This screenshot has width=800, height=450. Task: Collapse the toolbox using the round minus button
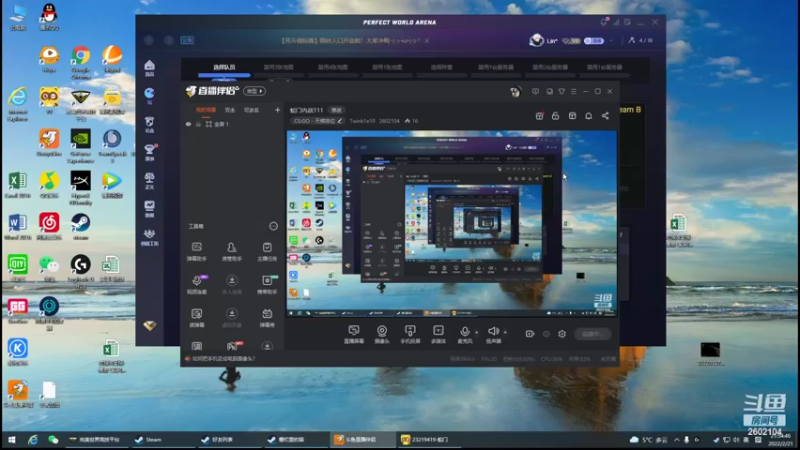pyautogui.click(x=273, y=226)
